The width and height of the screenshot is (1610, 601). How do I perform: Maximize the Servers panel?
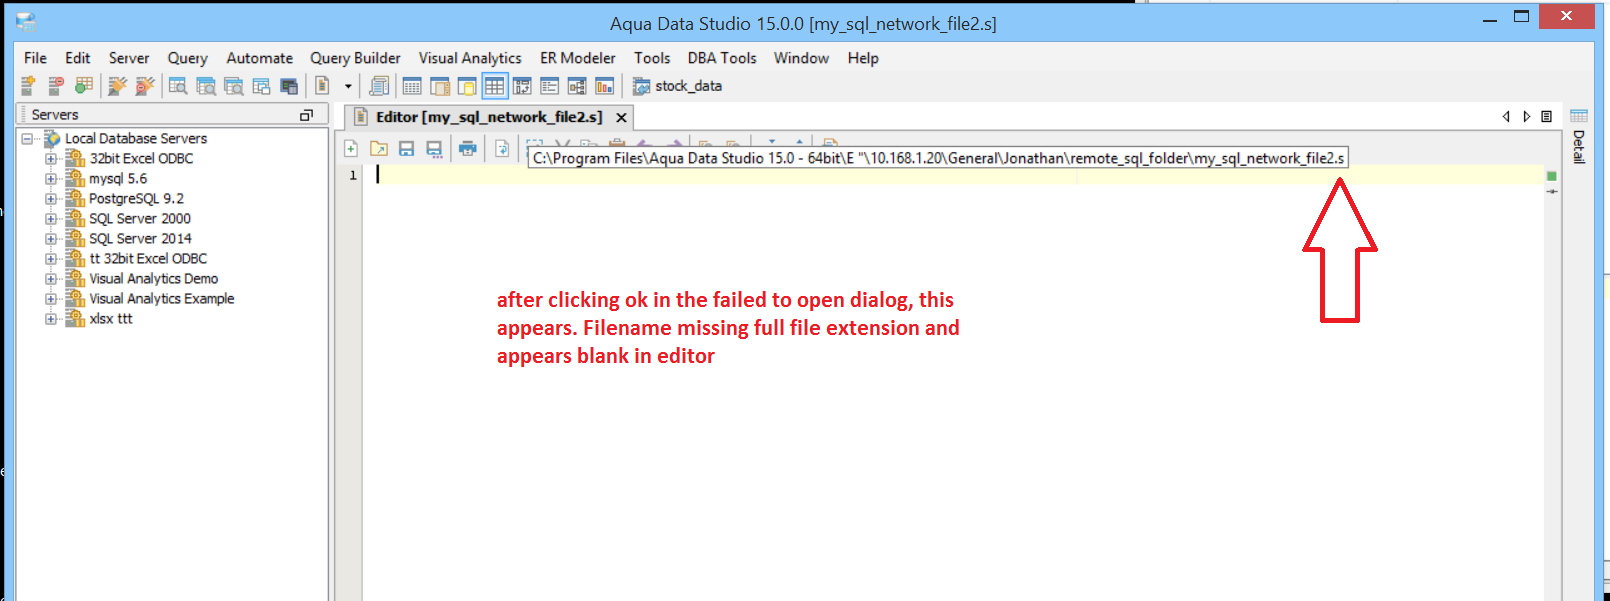[x=306, y=115]
